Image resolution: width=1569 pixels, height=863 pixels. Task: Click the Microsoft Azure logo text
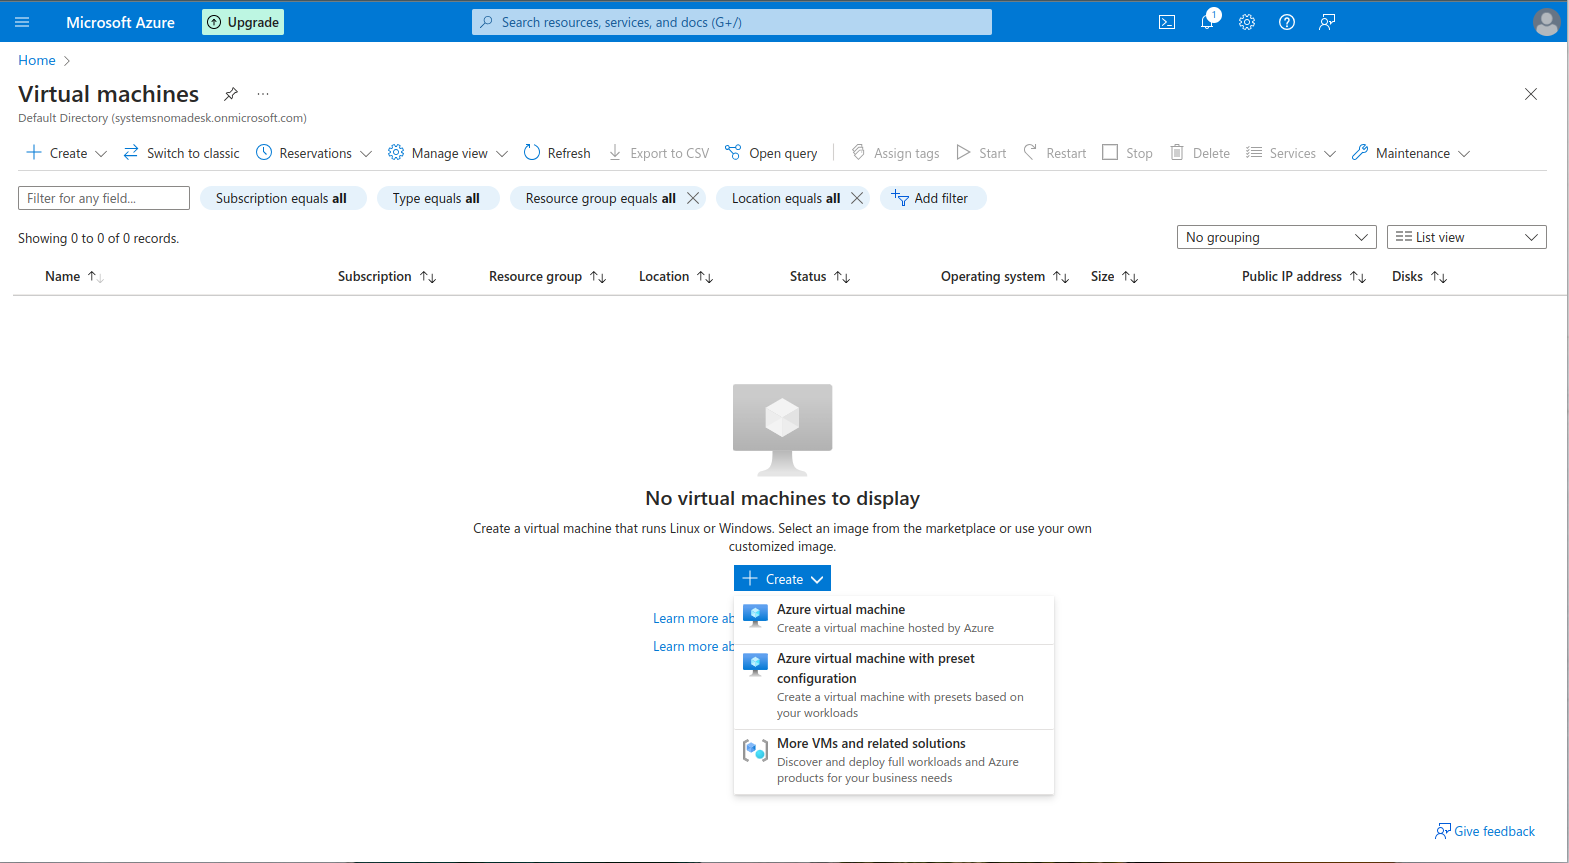coord(120,22)
